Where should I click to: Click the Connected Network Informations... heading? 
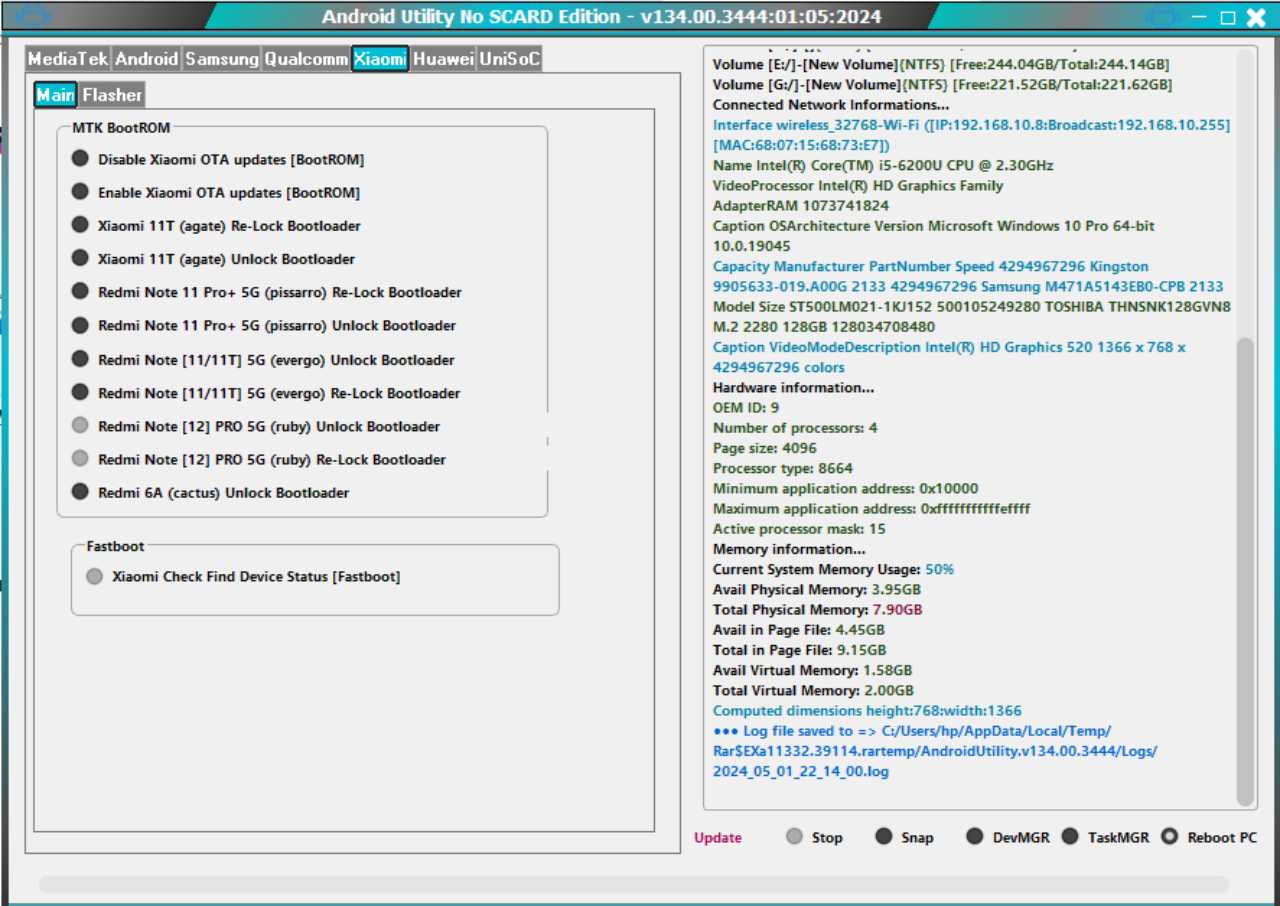coord(830,105)
